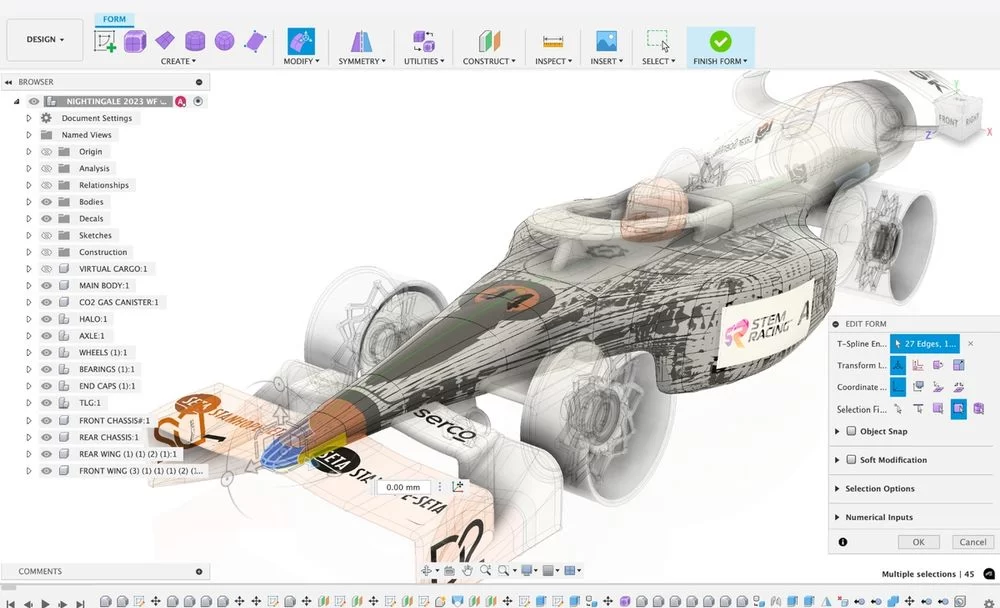Click the Cancel button in Edit Form
Viewport: 1000px width, 608px height.
[973, 542]
